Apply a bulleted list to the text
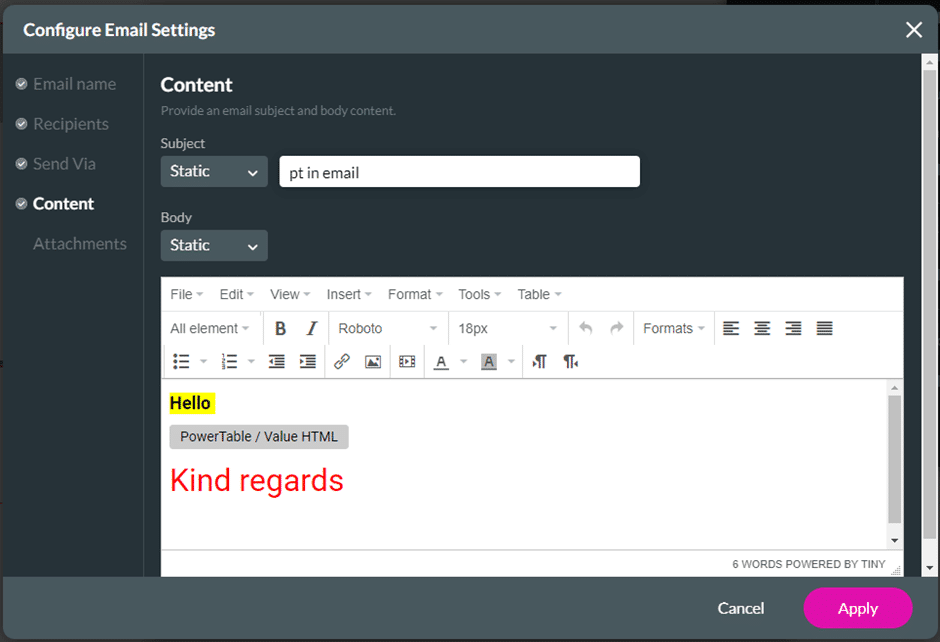 point(182,361)
